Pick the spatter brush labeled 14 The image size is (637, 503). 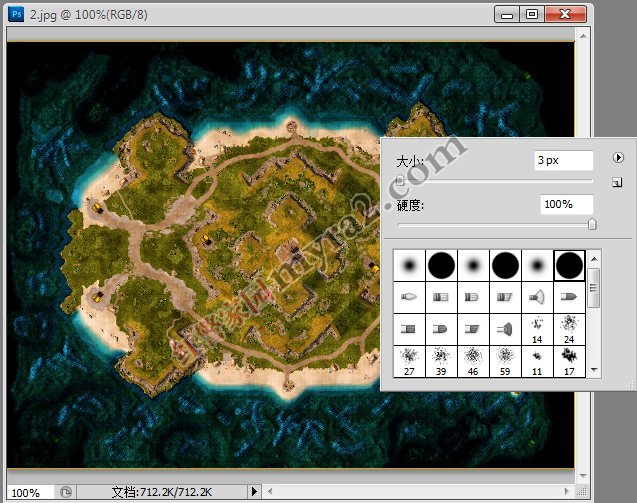point(537,330)
